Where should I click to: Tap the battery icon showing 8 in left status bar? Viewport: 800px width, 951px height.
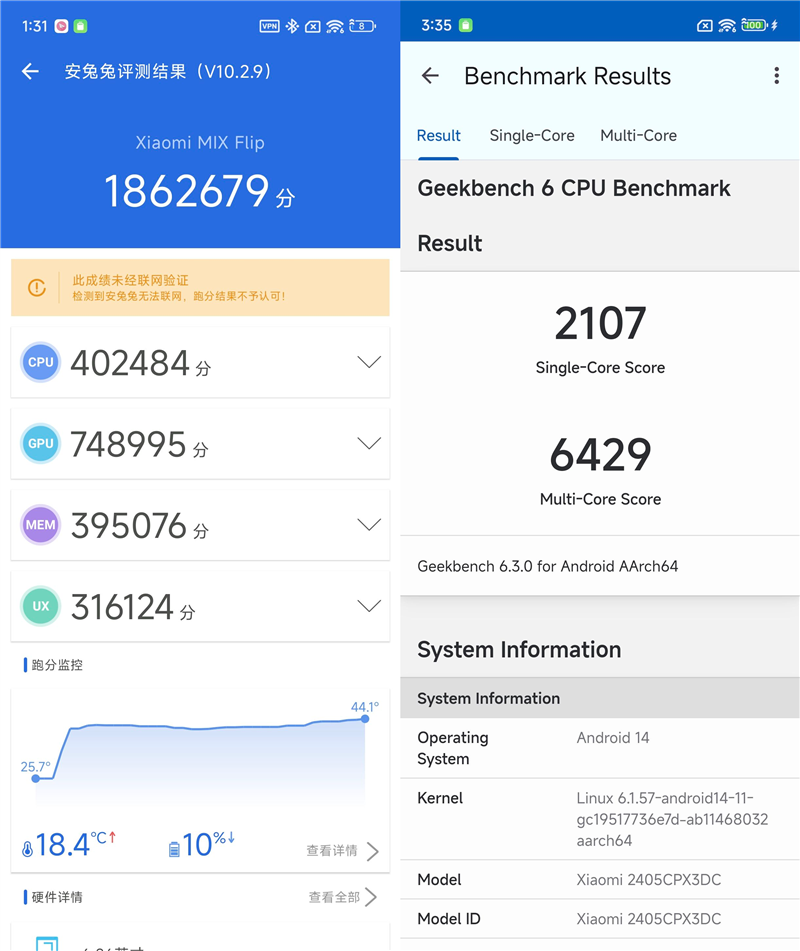pyautogui.click(x=362, y=26)
